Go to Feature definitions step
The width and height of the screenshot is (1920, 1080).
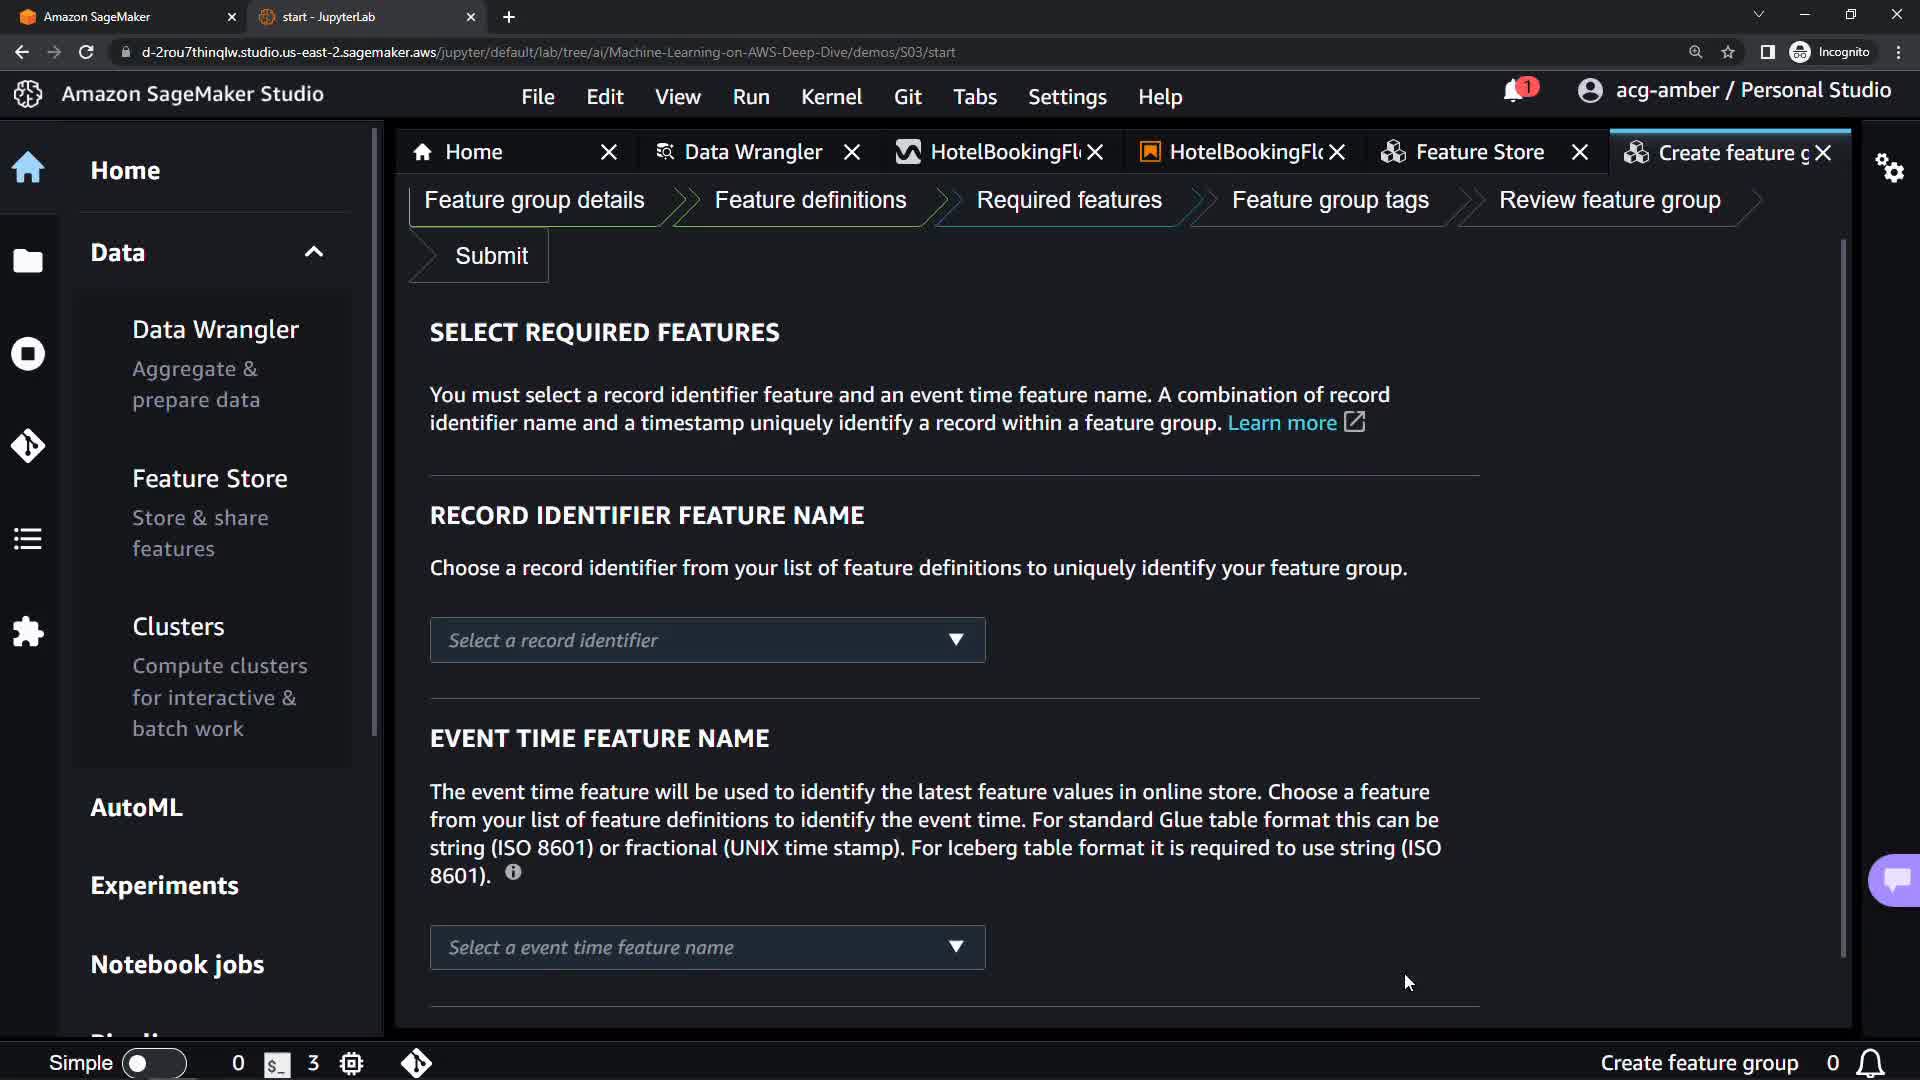coord(810,200)
